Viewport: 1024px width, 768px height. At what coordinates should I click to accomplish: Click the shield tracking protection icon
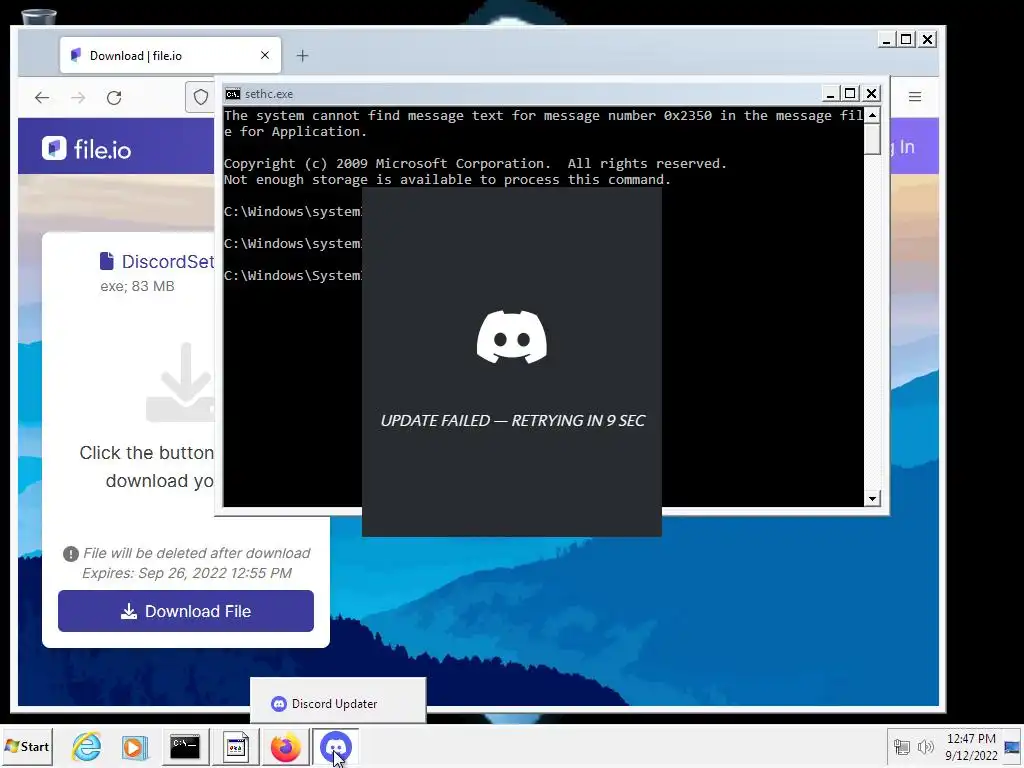(201, 97)
